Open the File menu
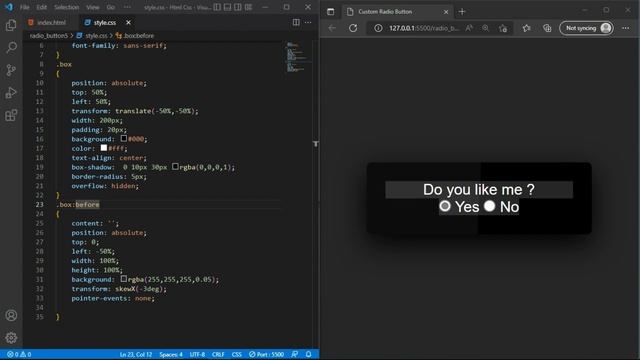Viewport: 640px width, 360px height. click(x=24, y=7)
